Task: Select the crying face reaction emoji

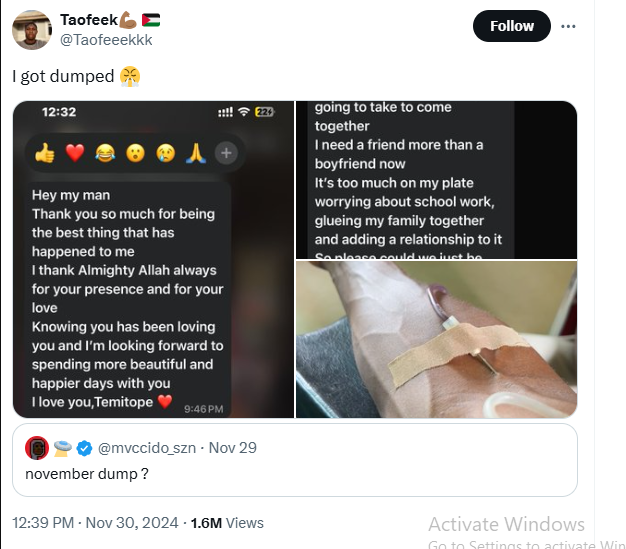Action: (166, 153)
